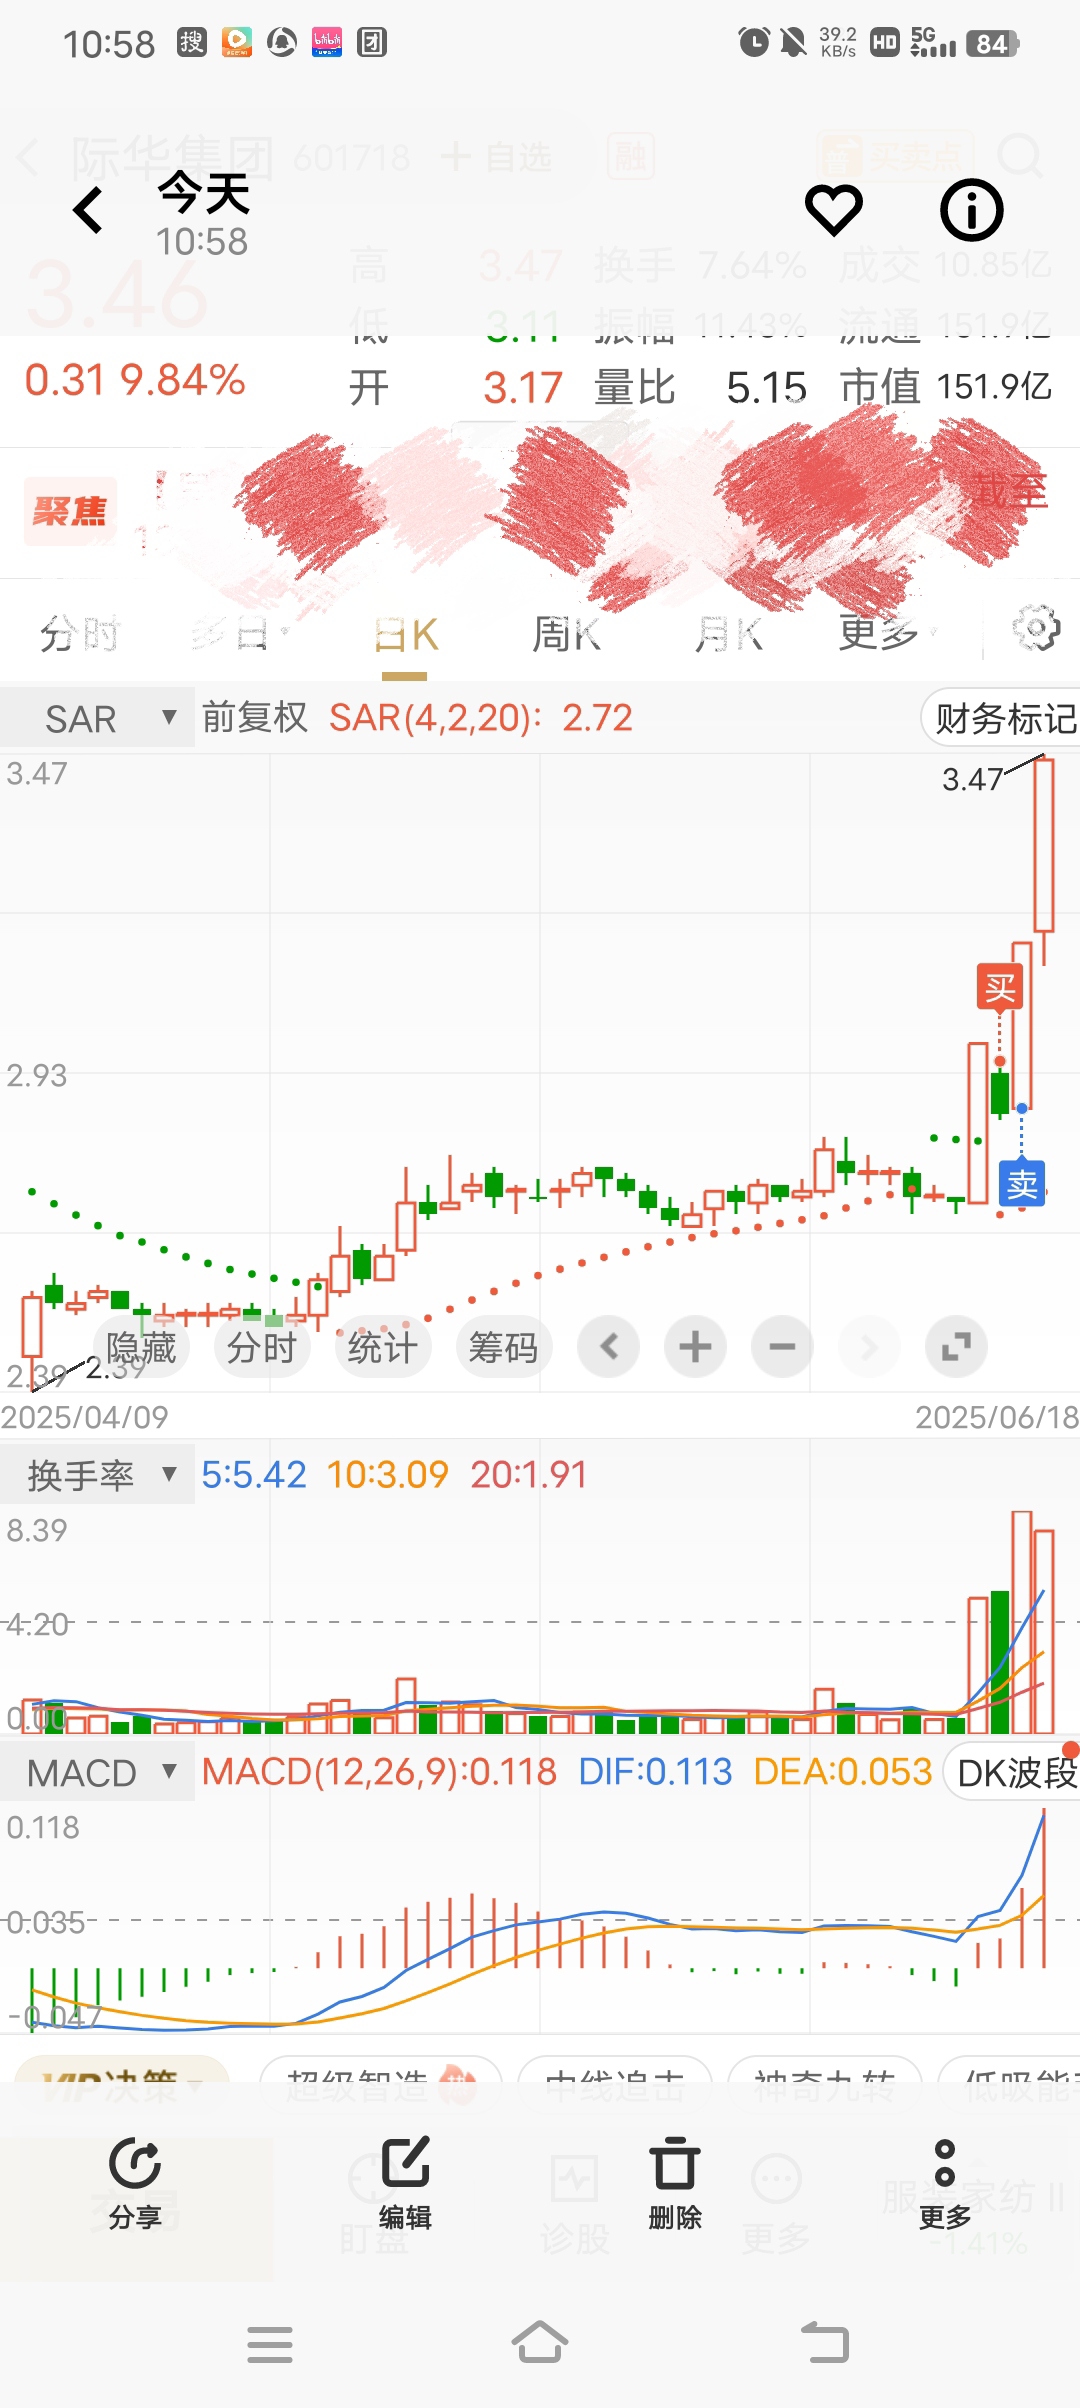Open the MACD indicator dropdown
This screenshot has width=1080, height=2408.
click(97, 1772)
